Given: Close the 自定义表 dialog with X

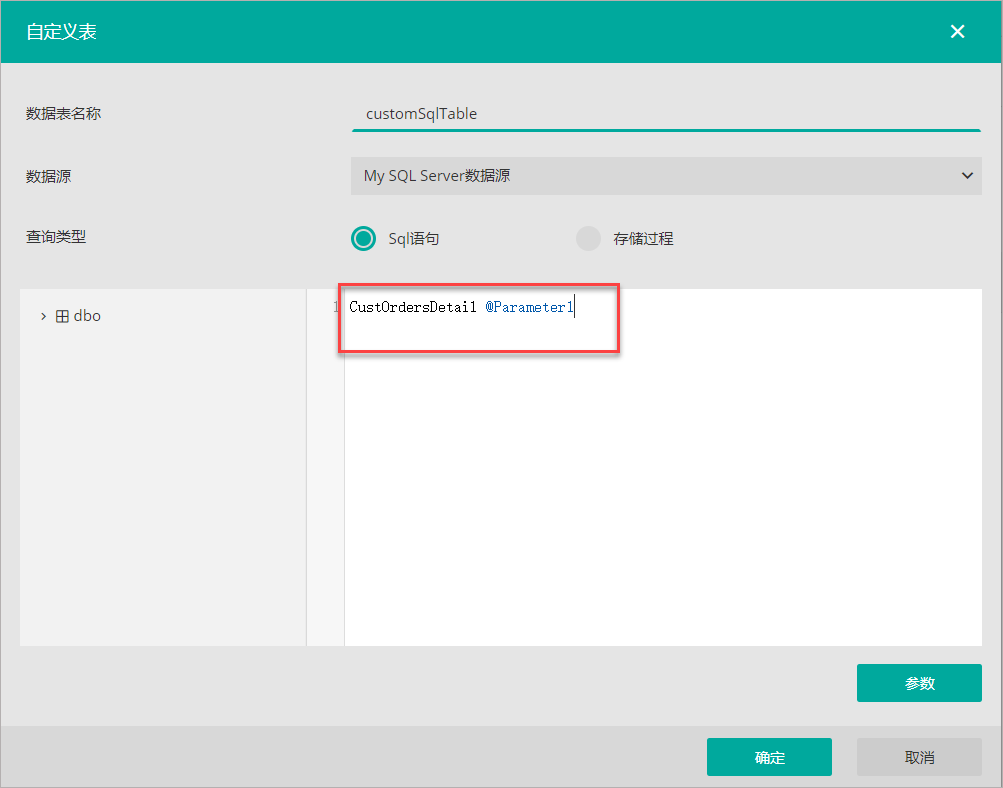Looking at the screenshot, I should coord(957,32).
